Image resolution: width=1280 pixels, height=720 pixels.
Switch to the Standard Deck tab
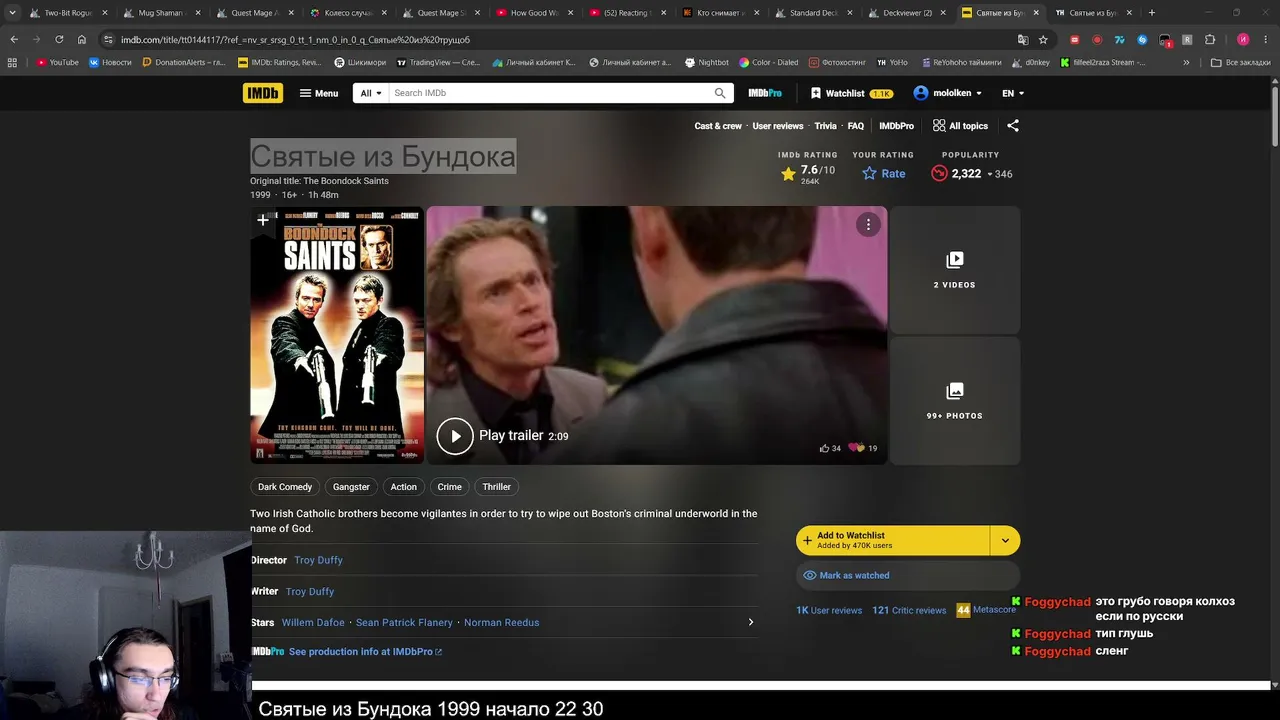coord(815,13)
